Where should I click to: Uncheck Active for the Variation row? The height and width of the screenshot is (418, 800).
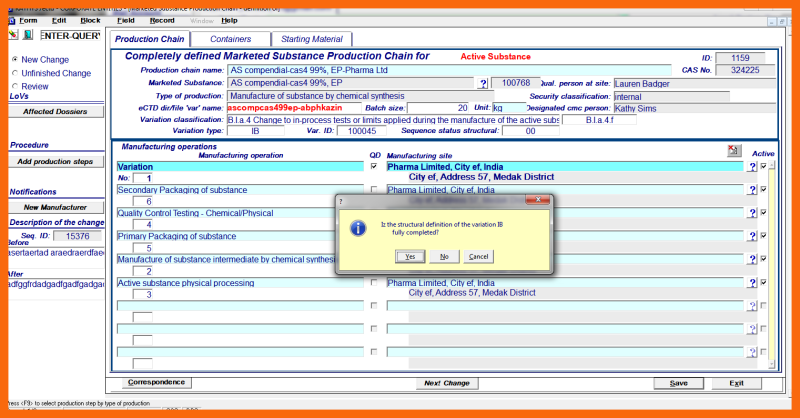pyautogui.click(x=763, y=166)
